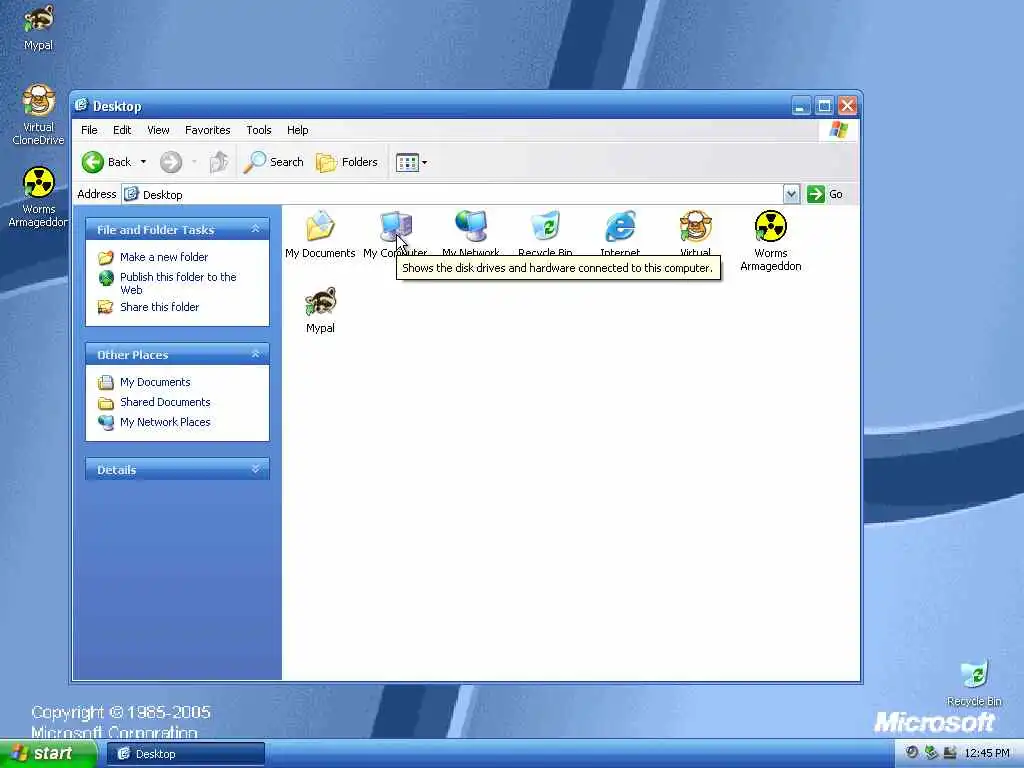The image size is (1024, 768).
Task: Click the Views toolbar icon
Action: pyautogui.click(x=407, y=162)
